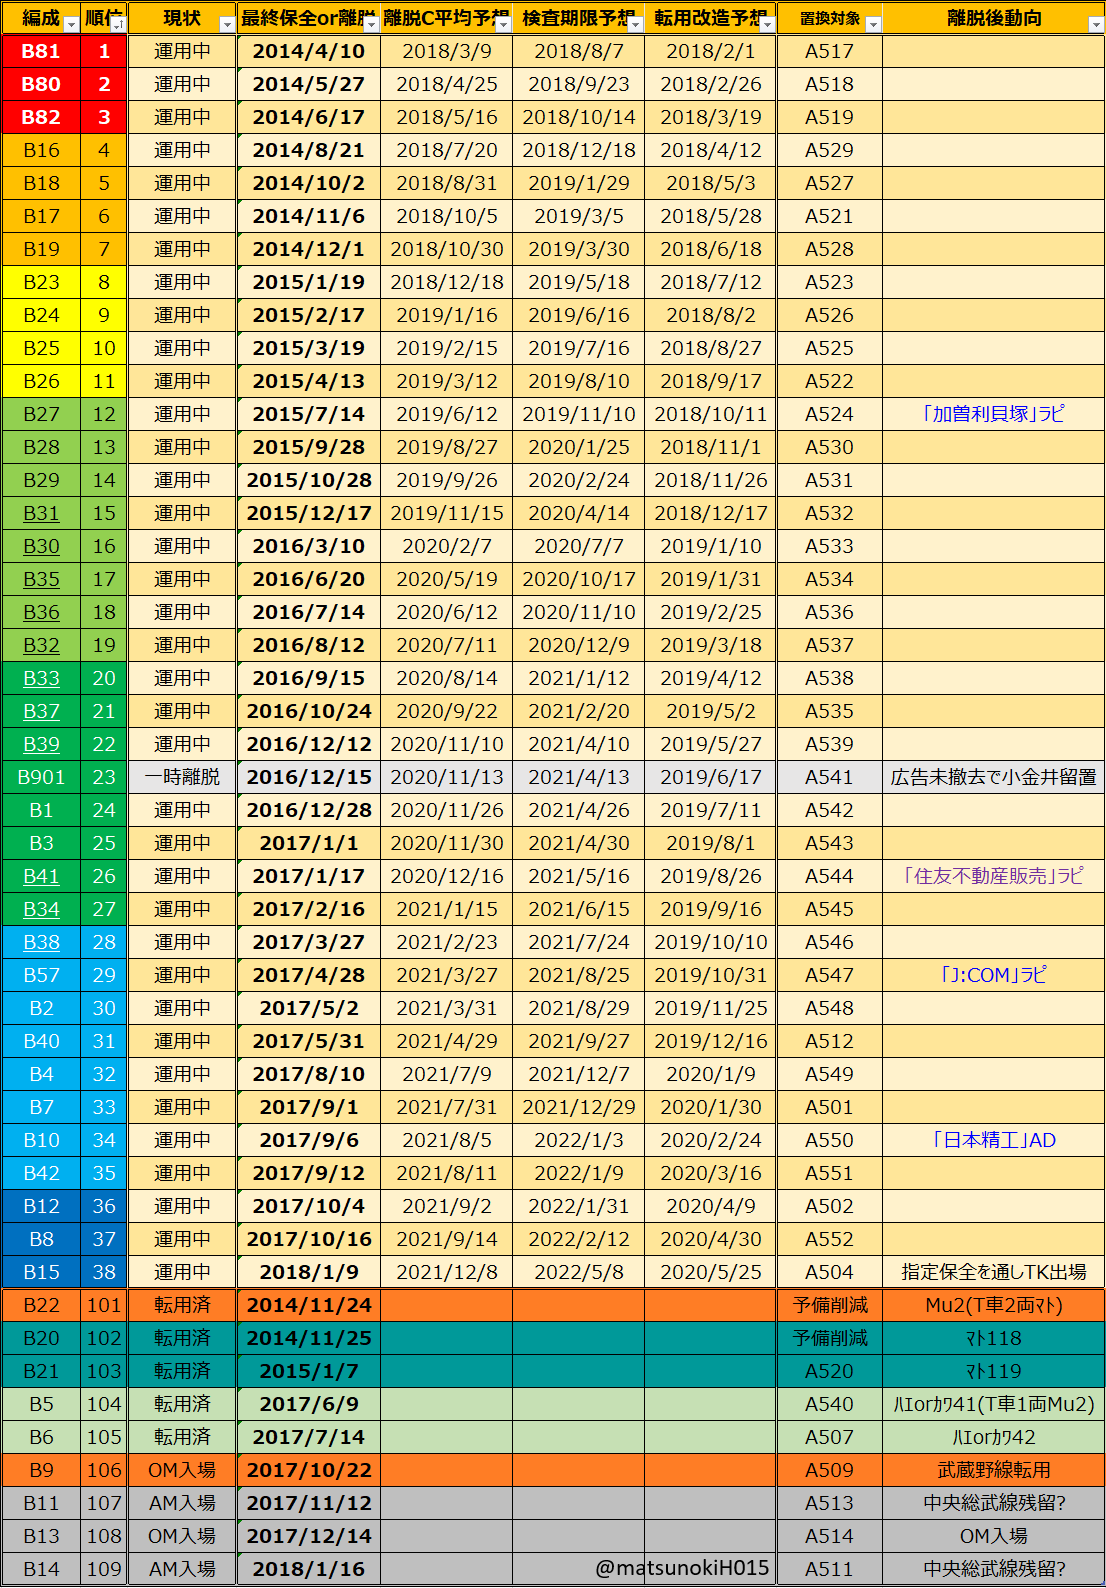
Task: Select the 中央総武線残留? cell in B11 row
Action: pos(994,1503)
